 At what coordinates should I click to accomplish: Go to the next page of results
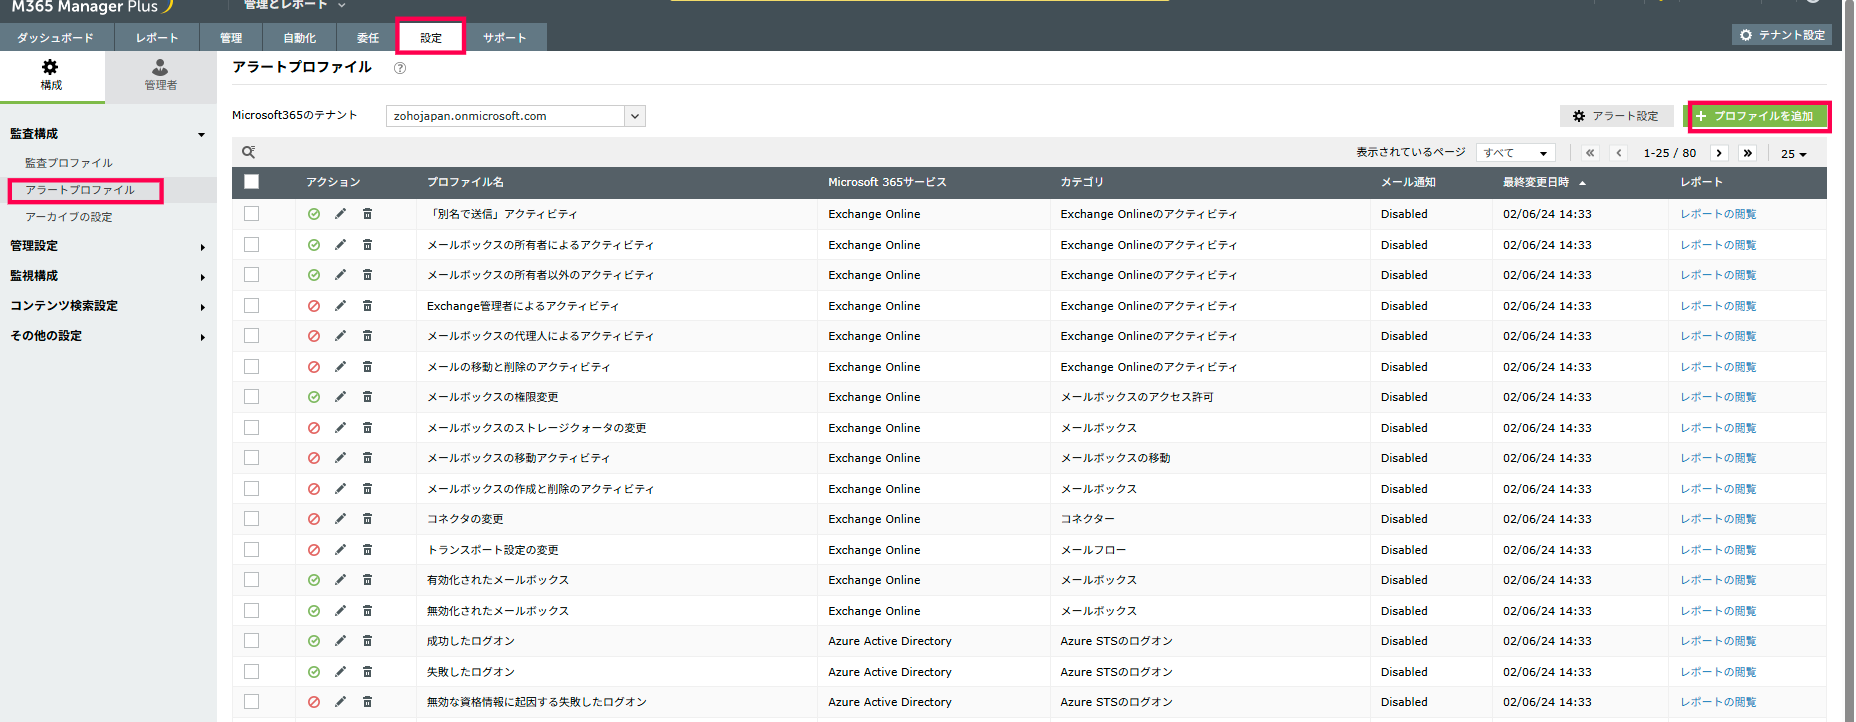point(1719,153)
